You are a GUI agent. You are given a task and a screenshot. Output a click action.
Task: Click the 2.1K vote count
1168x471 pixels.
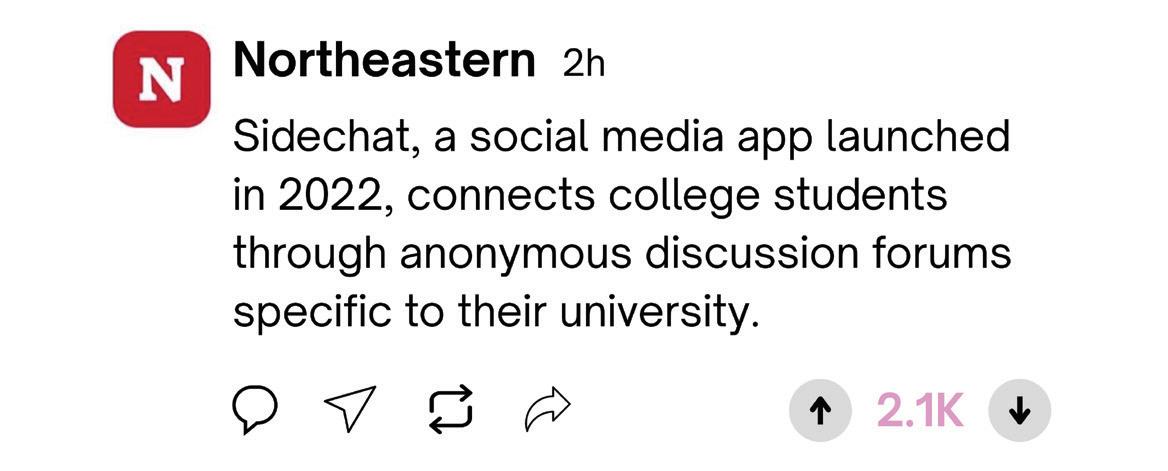pyautogui.click(x=920, y=411)
